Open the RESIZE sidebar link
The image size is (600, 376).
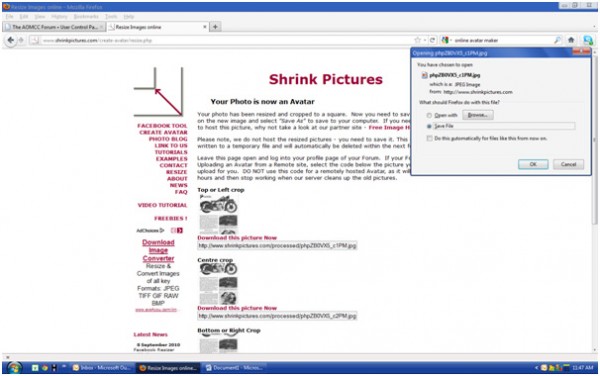tap(176, 172)
